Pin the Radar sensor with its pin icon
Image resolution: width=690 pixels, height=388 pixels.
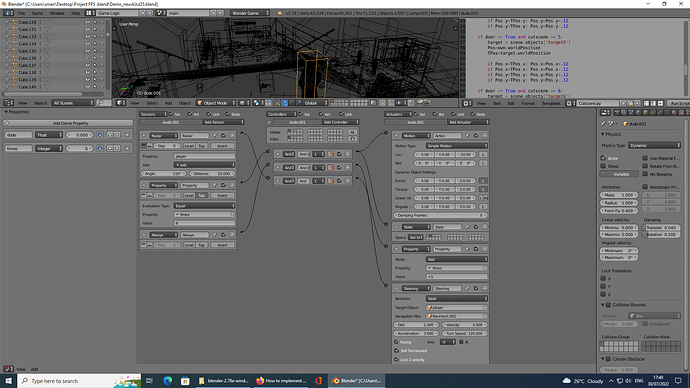coord(215,135)
